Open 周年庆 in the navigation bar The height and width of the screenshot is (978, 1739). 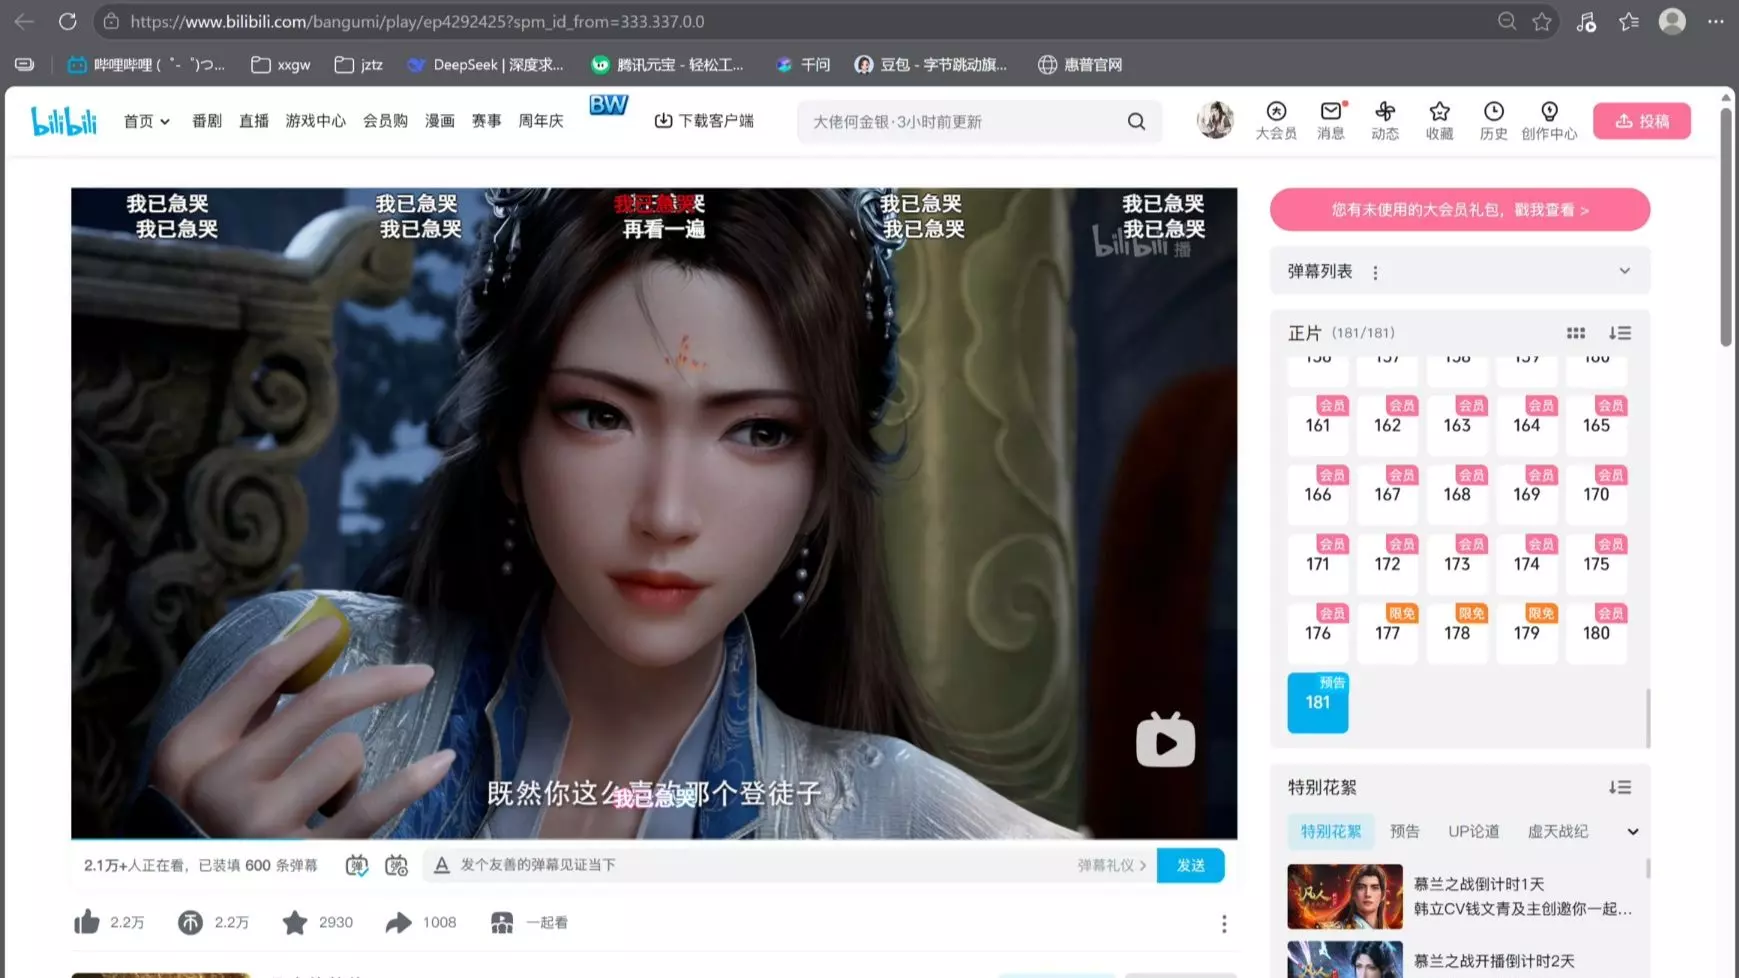[541, 121]
